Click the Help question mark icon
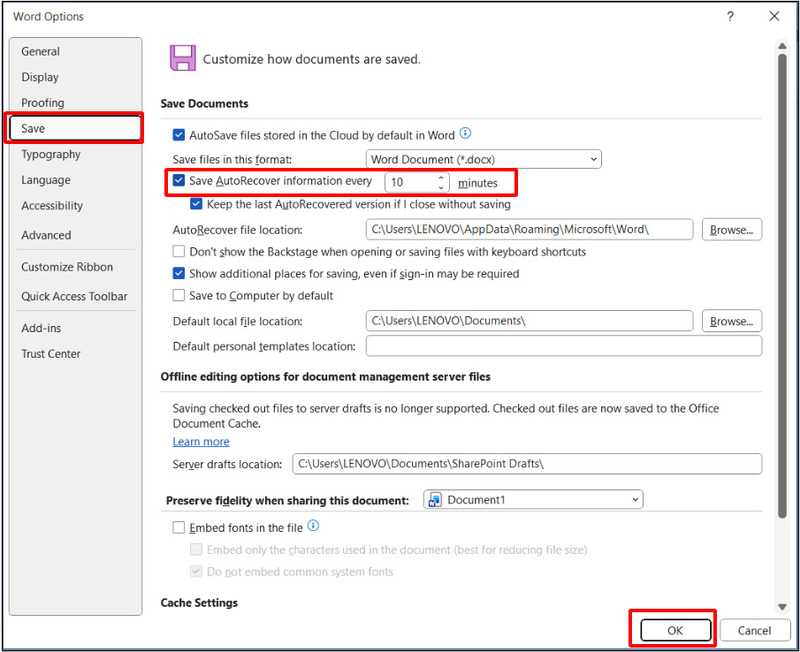Screen dimensions: 800x652 (730, 16)
